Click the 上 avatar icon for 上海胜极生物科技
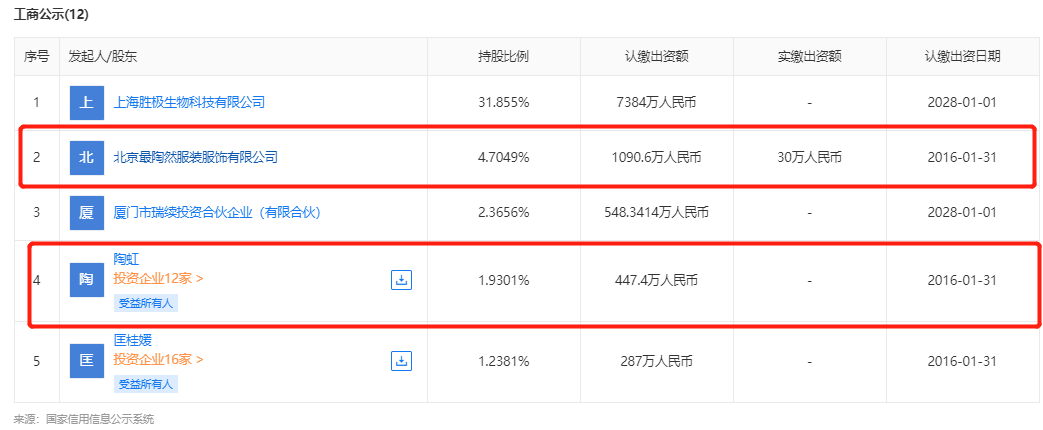This screenshot has height=430, width=1043. [x=87, y=103]
